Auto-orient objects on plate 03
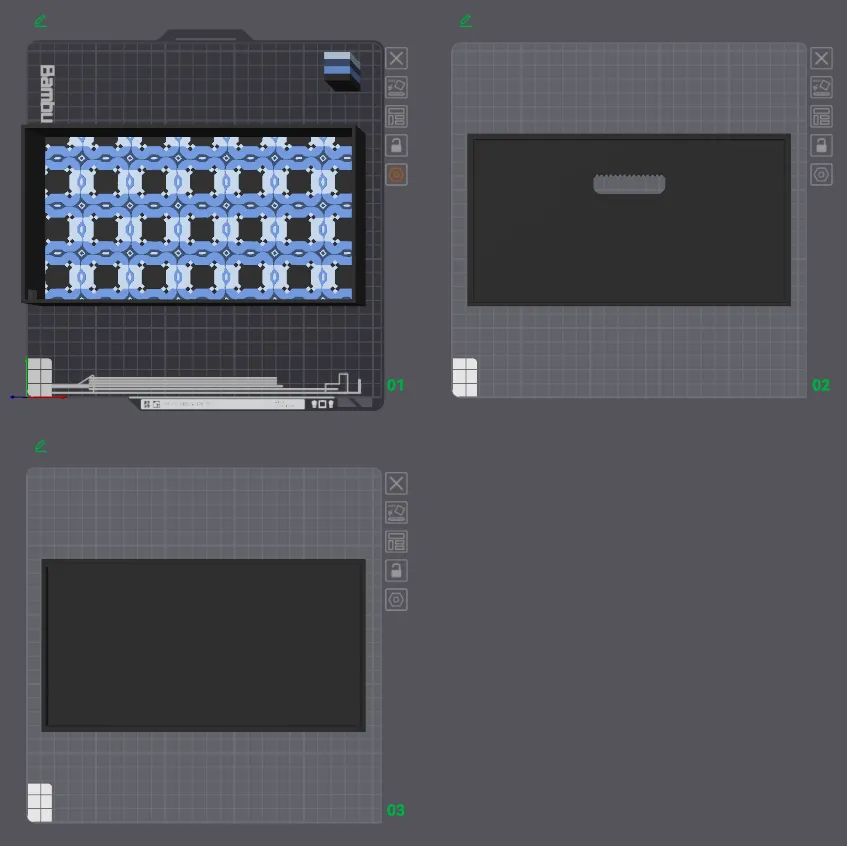Screen dimensions: 847x846 click(x=396, y=513)
